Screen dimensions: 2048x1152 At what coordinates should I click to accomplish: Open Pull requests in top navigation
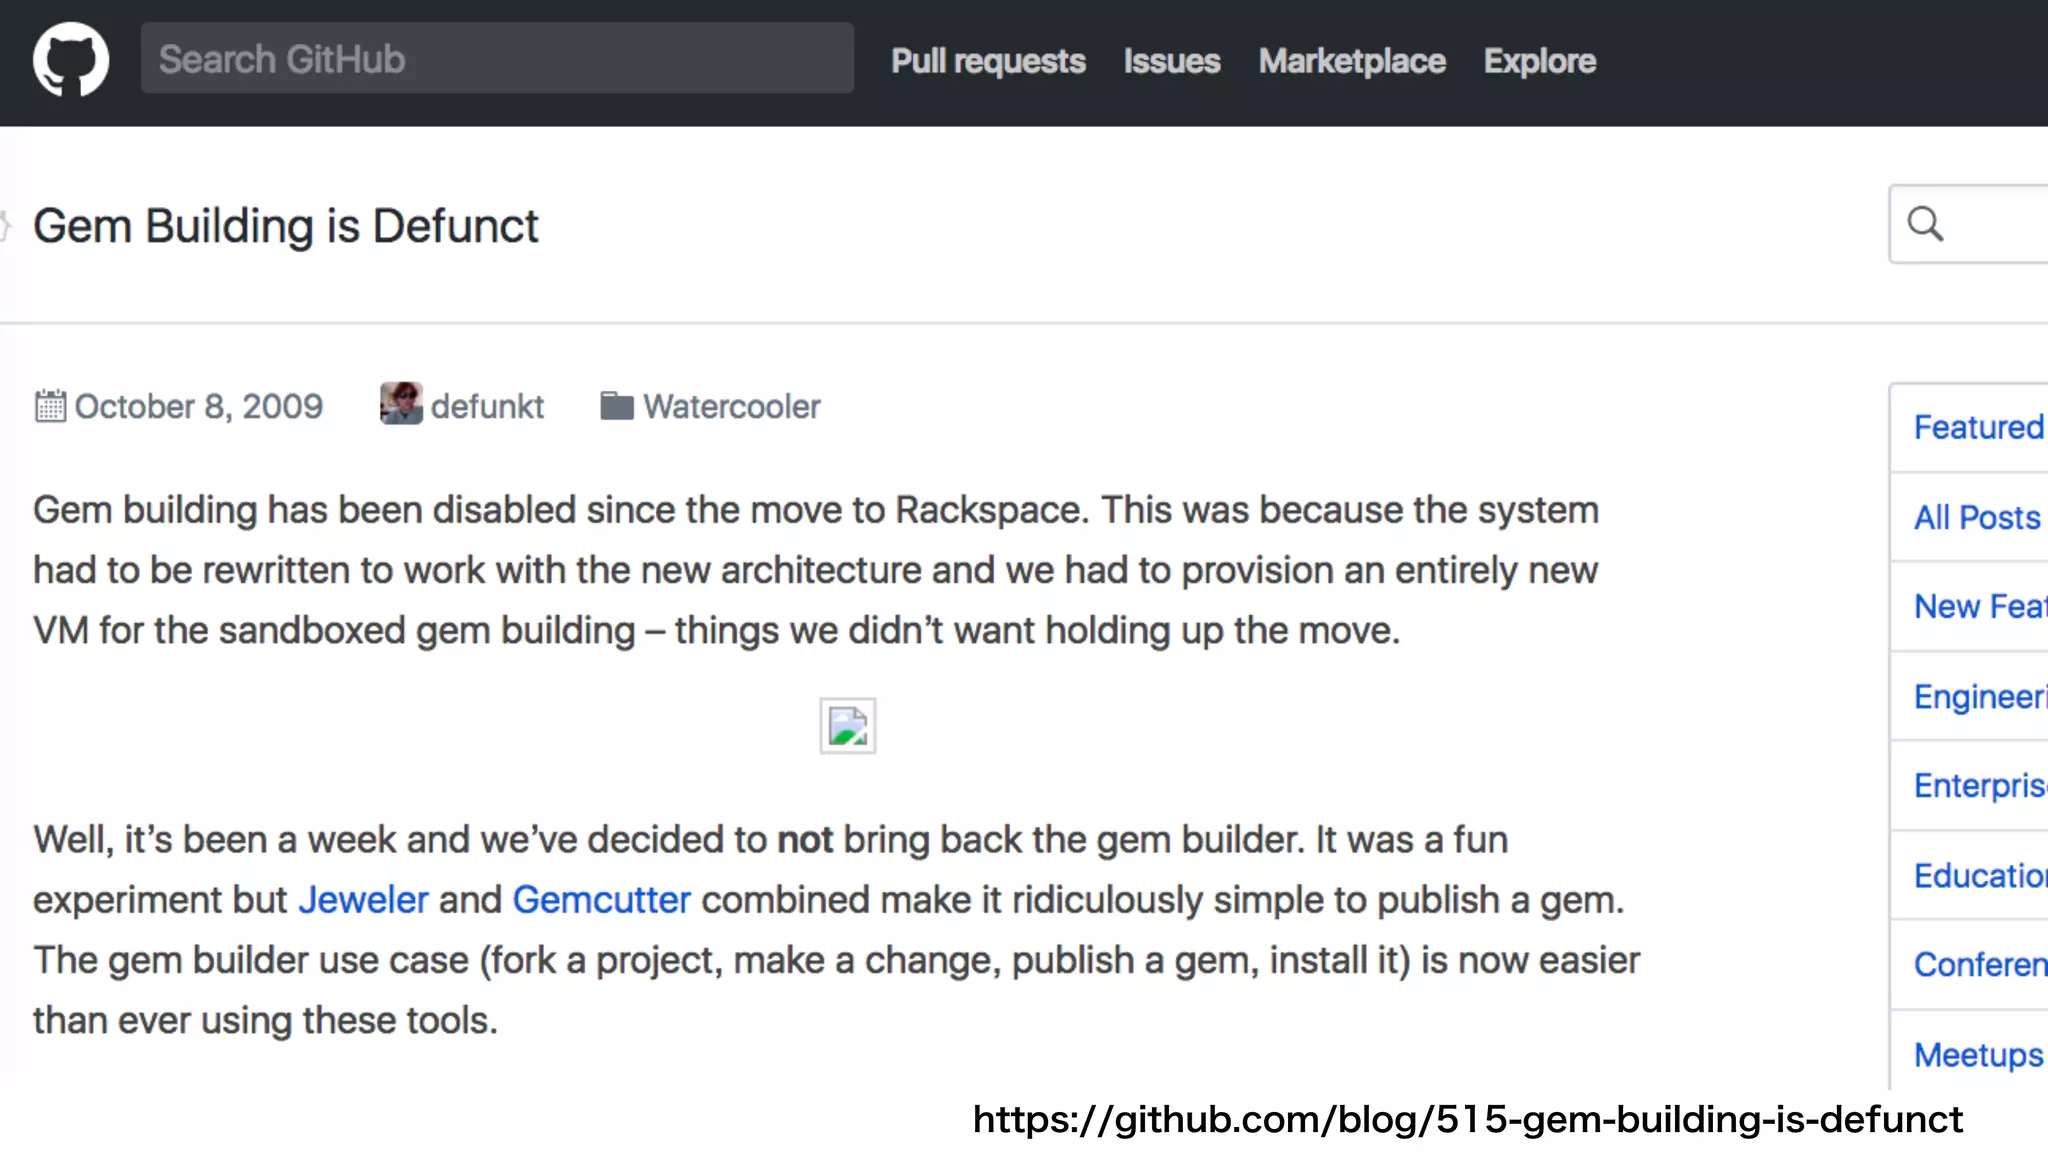click(x=988, y=61)
